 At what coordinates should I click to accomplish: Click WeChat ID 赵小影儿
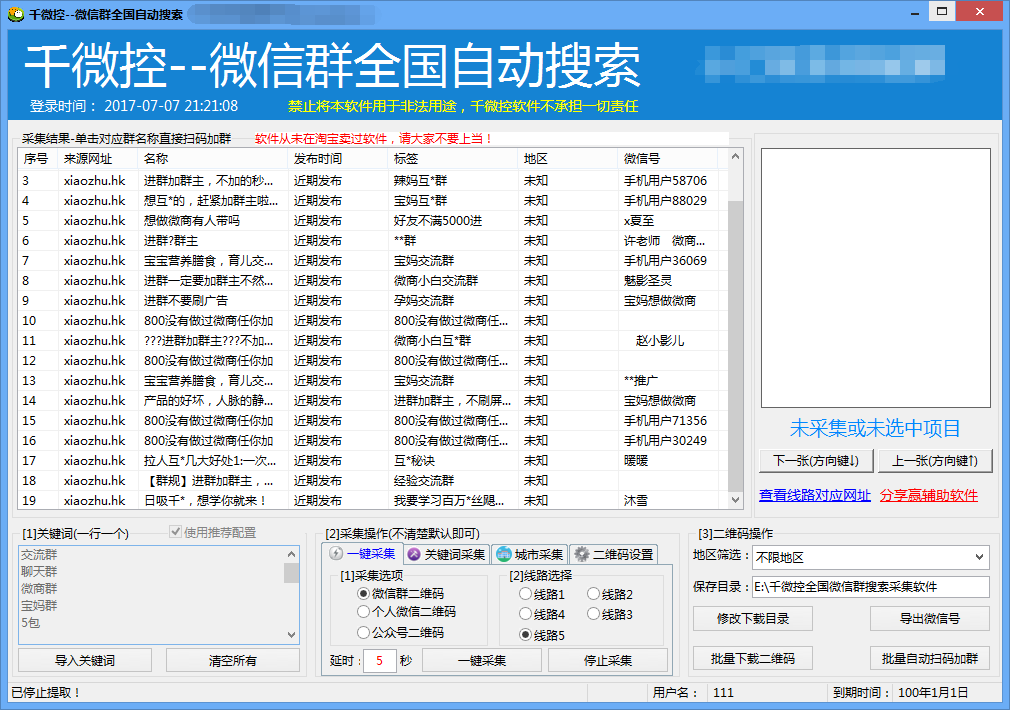tap(660, 340)
